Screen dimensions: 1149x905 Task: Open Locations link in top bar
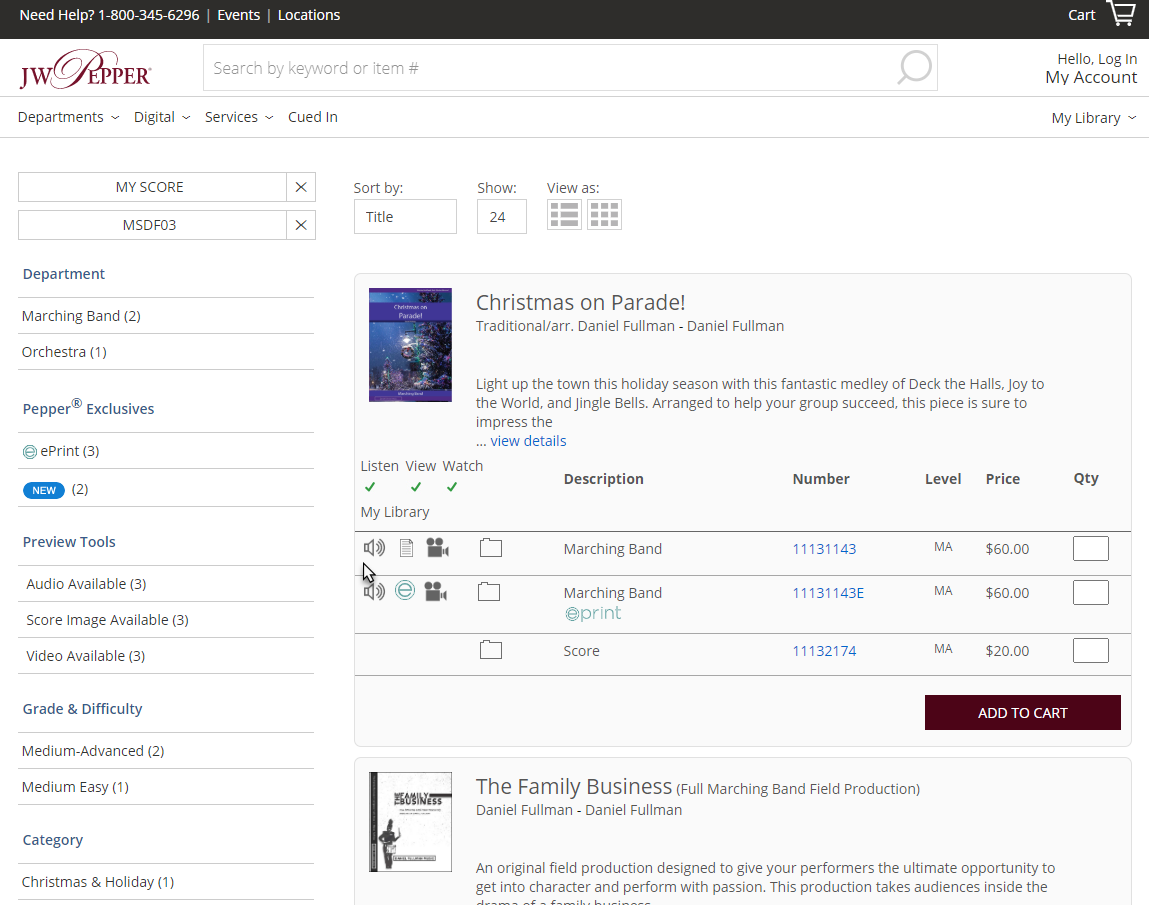[309, 15]
